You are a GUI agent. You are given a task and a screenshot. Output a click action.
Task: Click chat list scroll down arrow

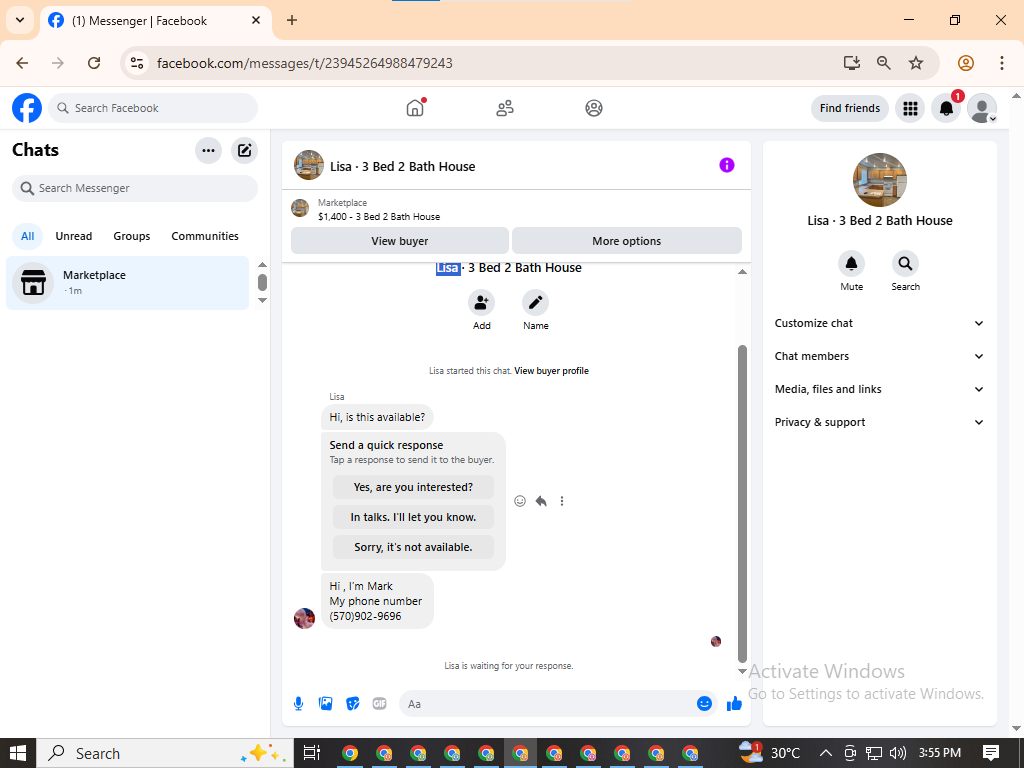[263, 300]
